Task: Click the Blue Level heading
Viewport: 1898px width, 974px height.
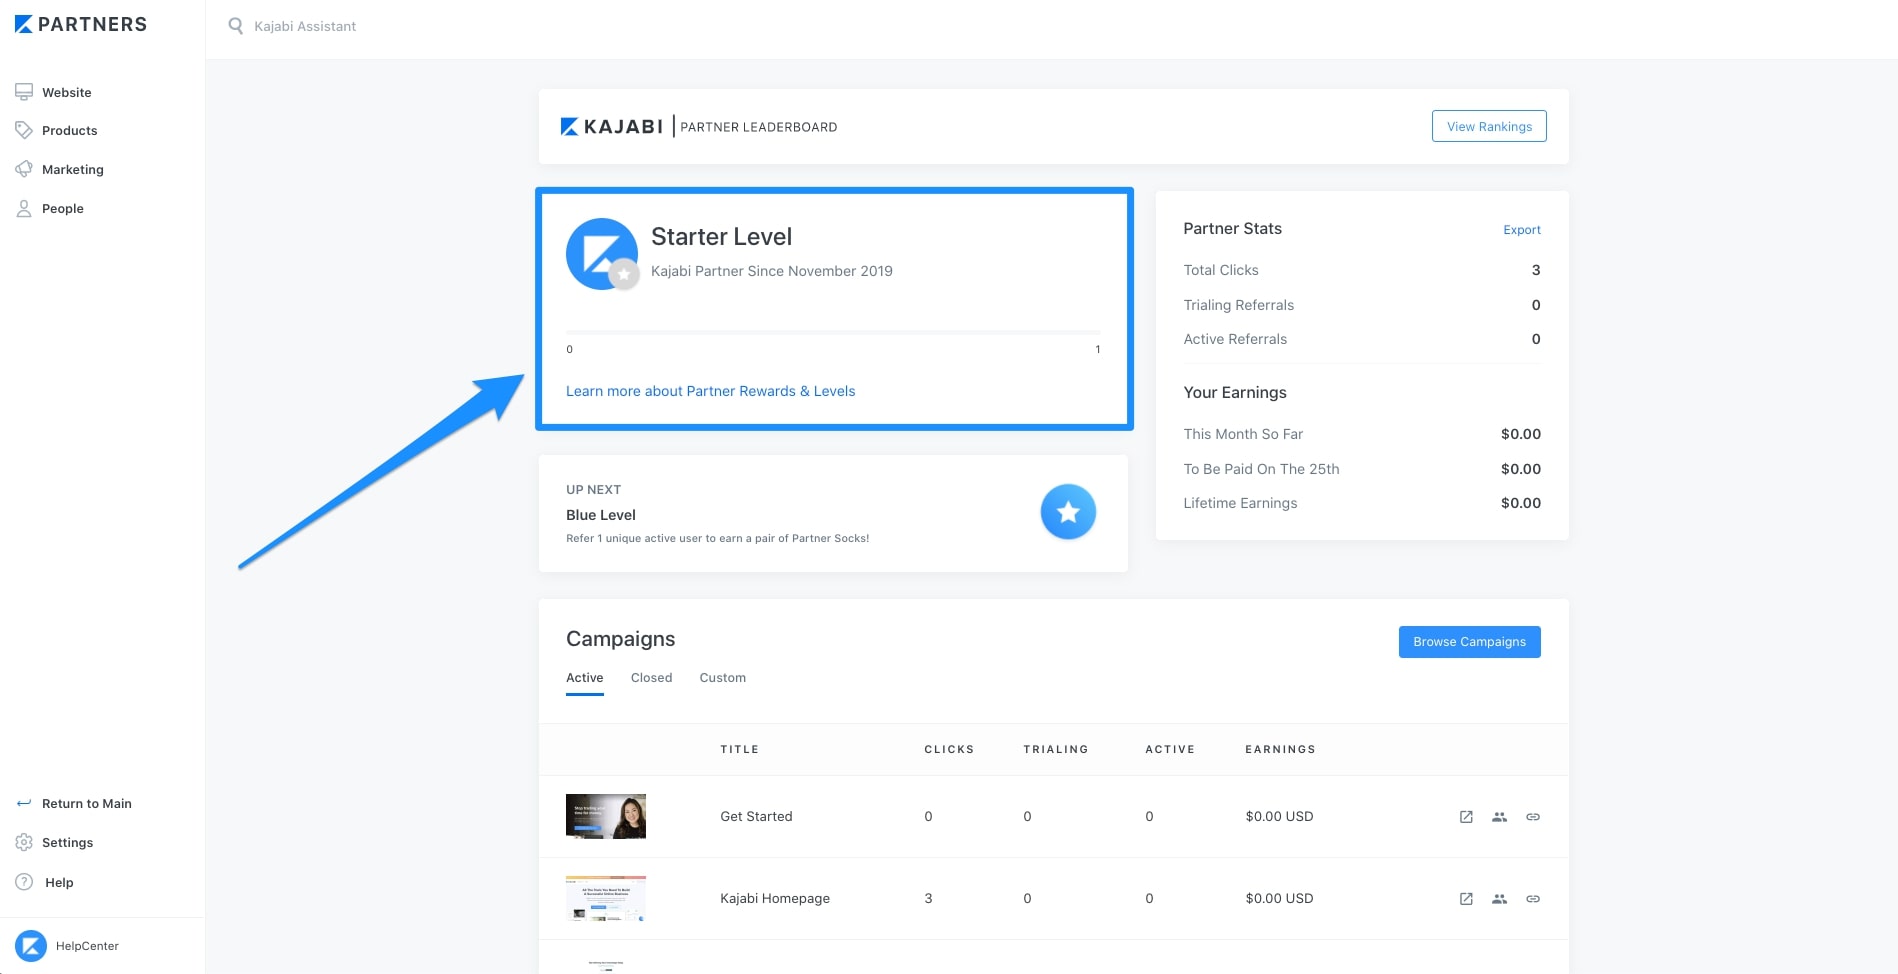Action: pyautogui.click(x=601, y=515)
